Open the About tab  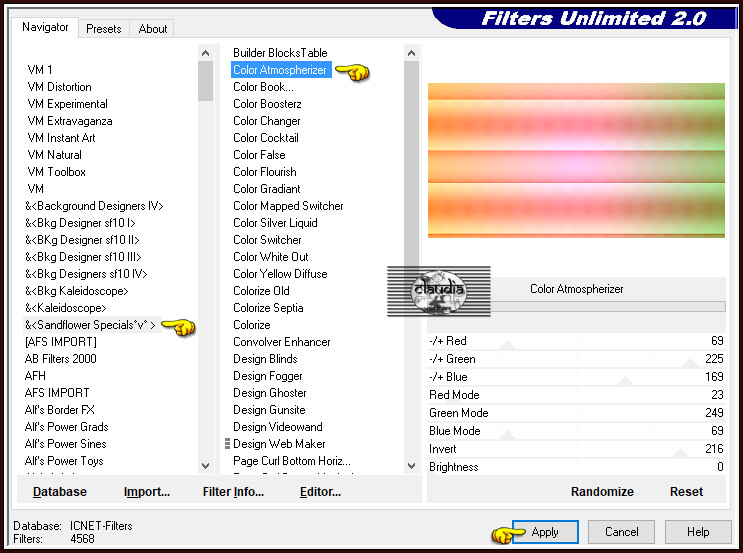click(153, 29)
